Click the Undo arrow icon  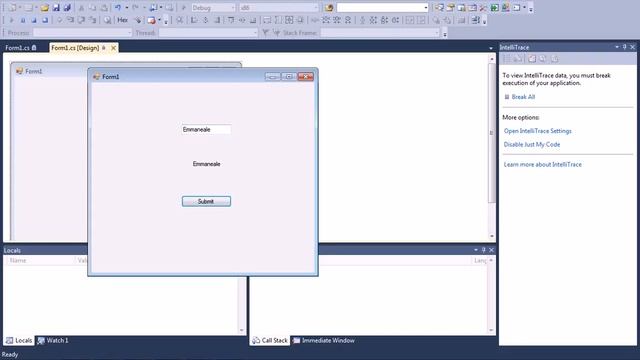(x=118, y=8)
